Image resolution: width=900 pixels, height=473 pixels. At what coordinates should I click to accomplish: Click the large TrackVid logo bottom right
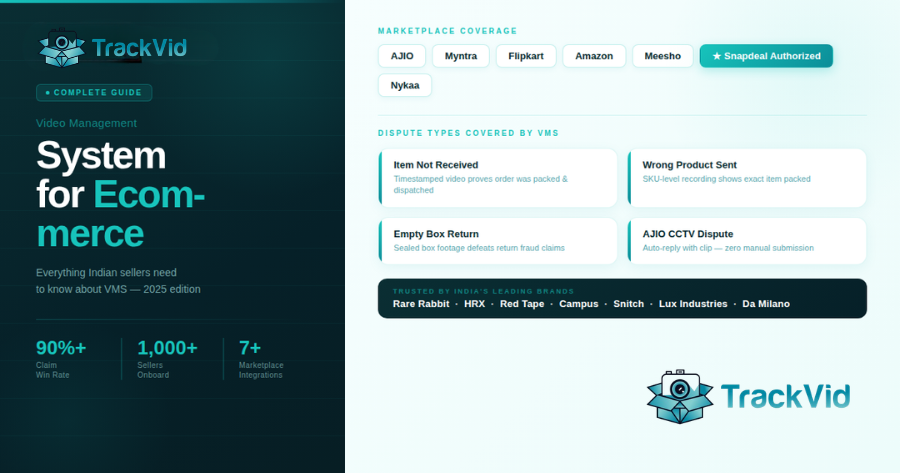pyautogui.click(x=748, y=396)
